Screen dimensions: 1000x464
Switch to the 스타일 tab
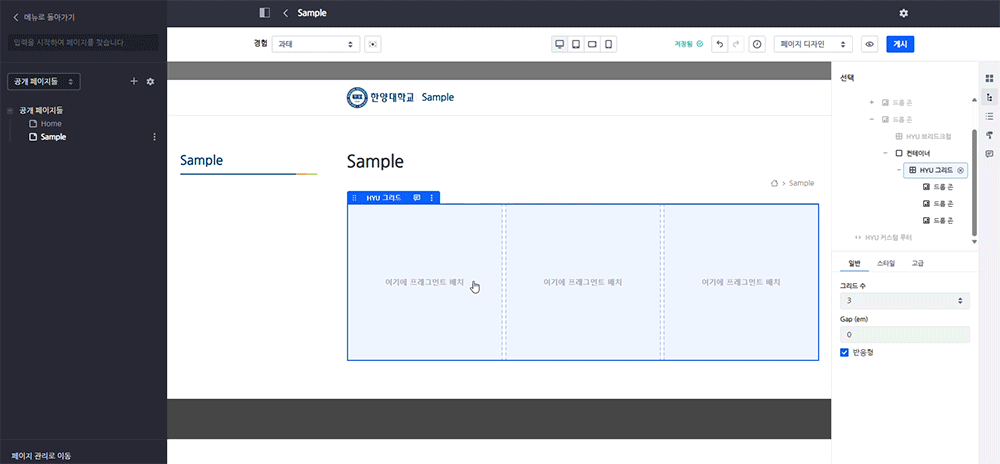pos(886,263)
